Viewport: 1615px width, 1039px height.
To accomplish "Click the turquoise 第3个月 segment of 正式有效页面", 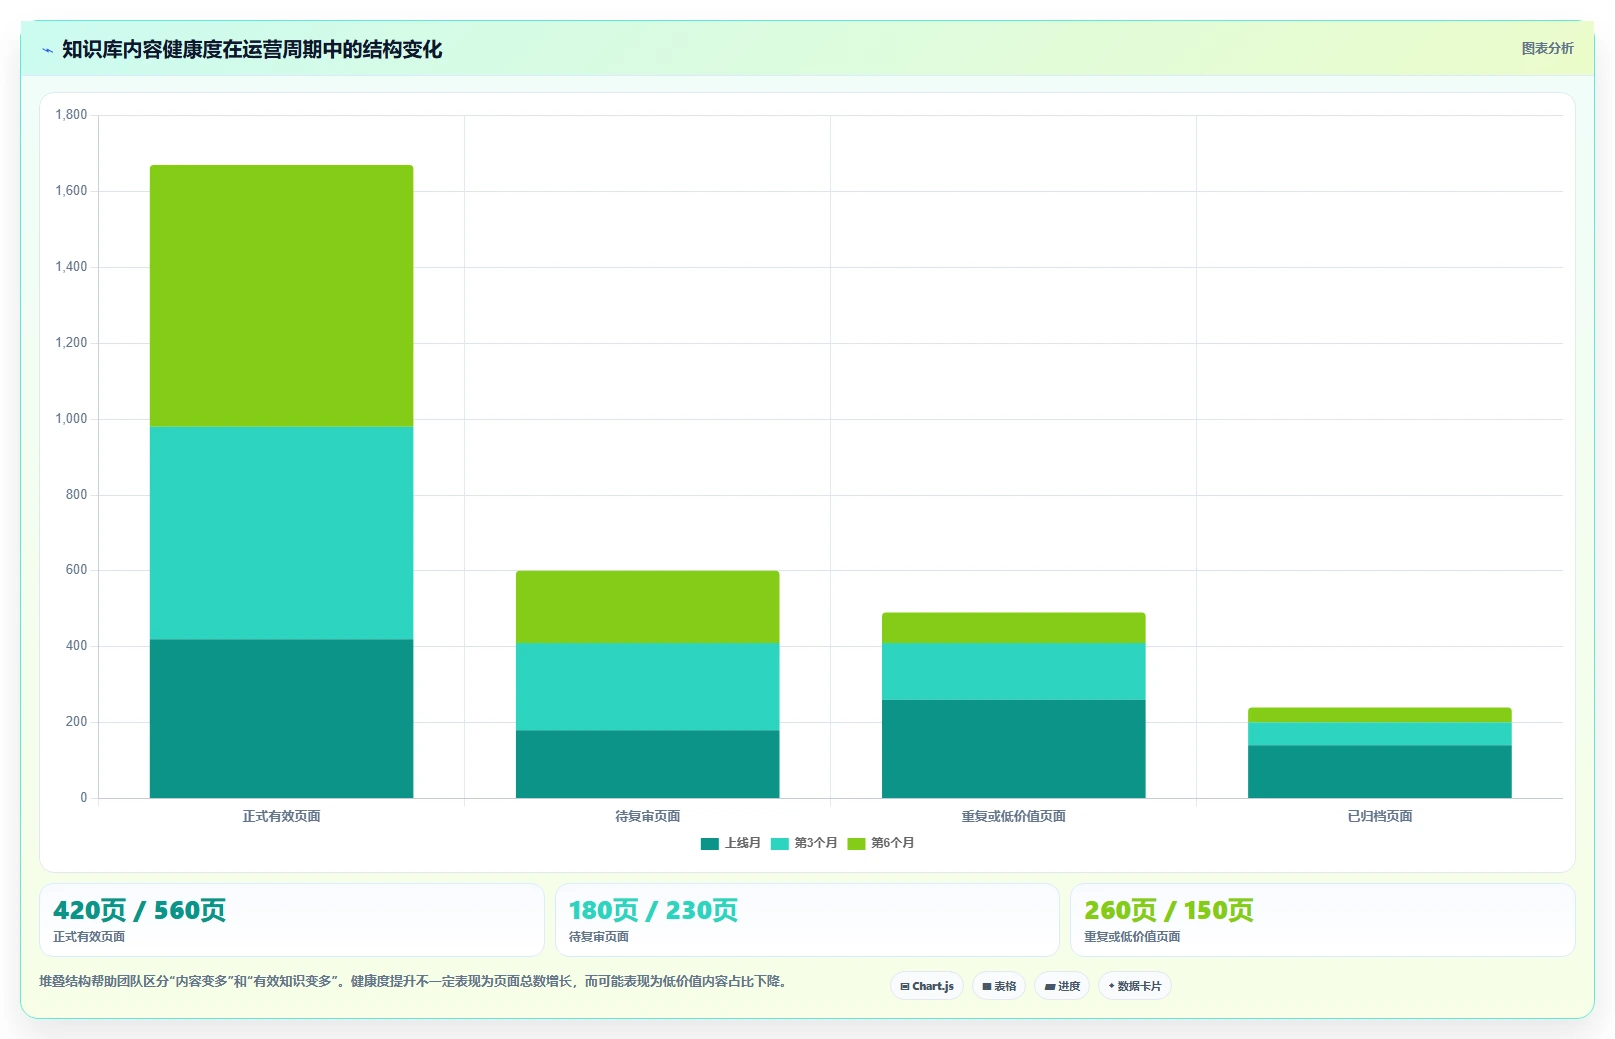I will coord(281,533).
